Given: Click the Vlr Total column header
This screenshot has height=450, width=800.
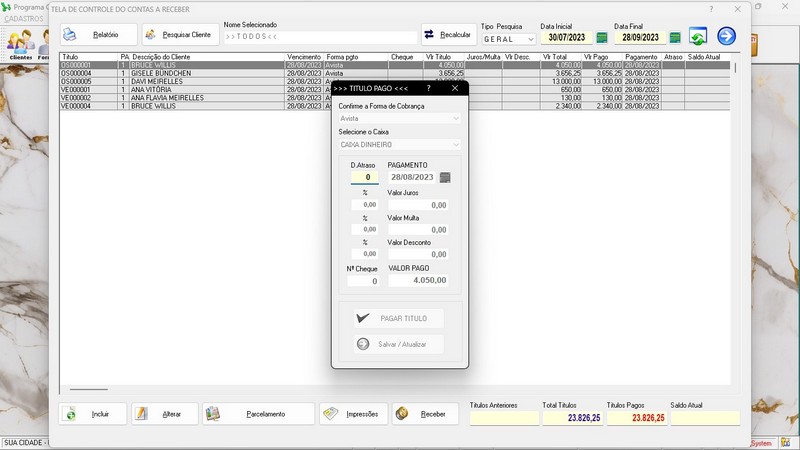Looking at the screenshot, I should tap(561, 57).
